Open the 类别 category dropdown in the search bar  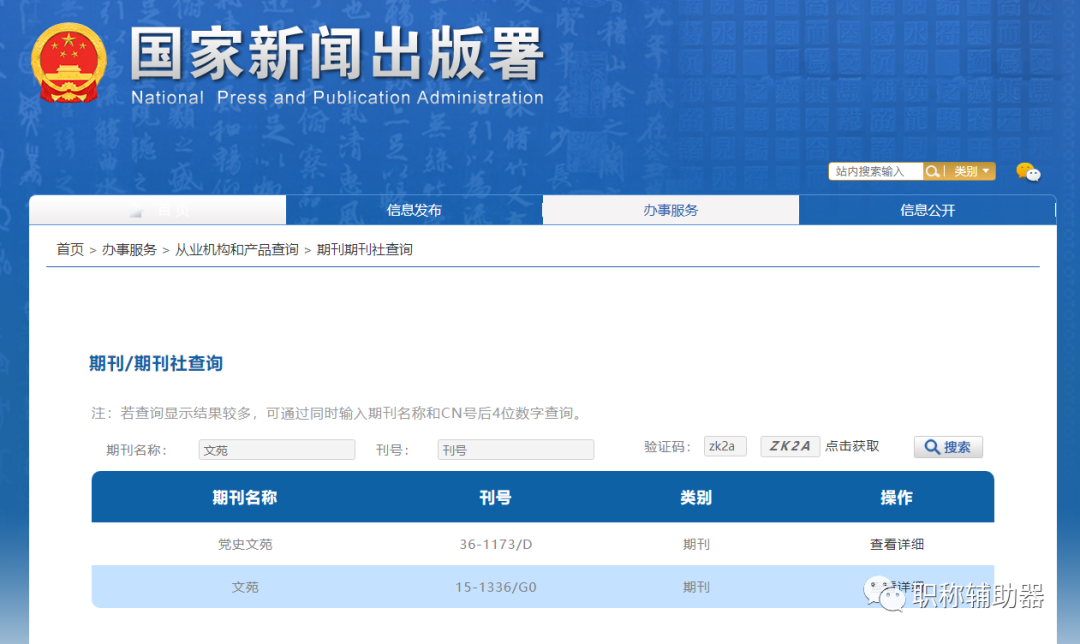[x=966, y=171]
